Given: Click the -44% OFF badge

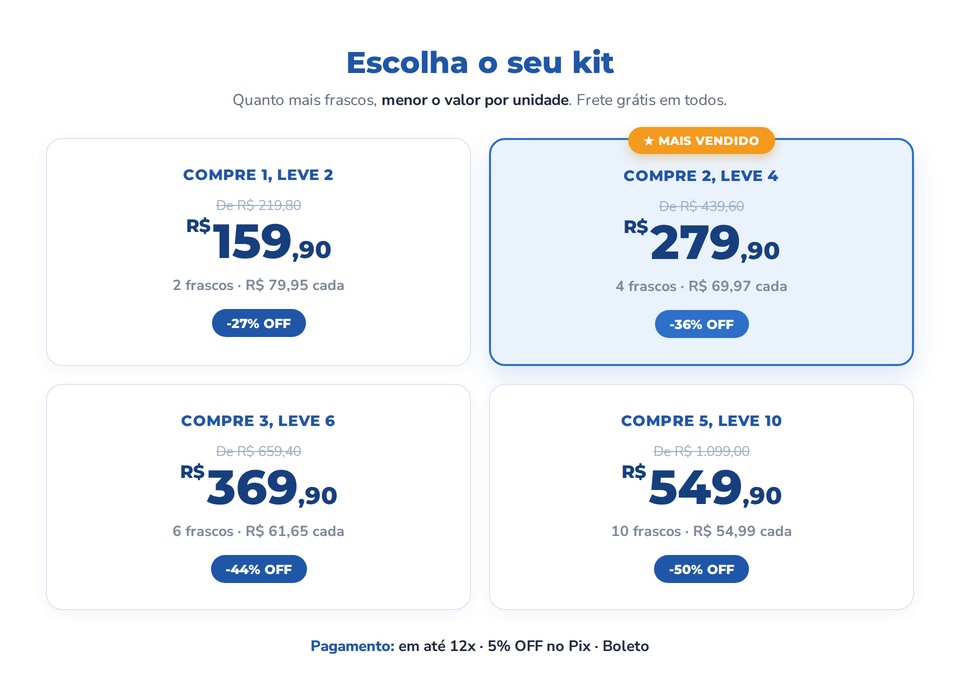Looking at the screenshot, I should pyautogui.click(x=258, y=569).
